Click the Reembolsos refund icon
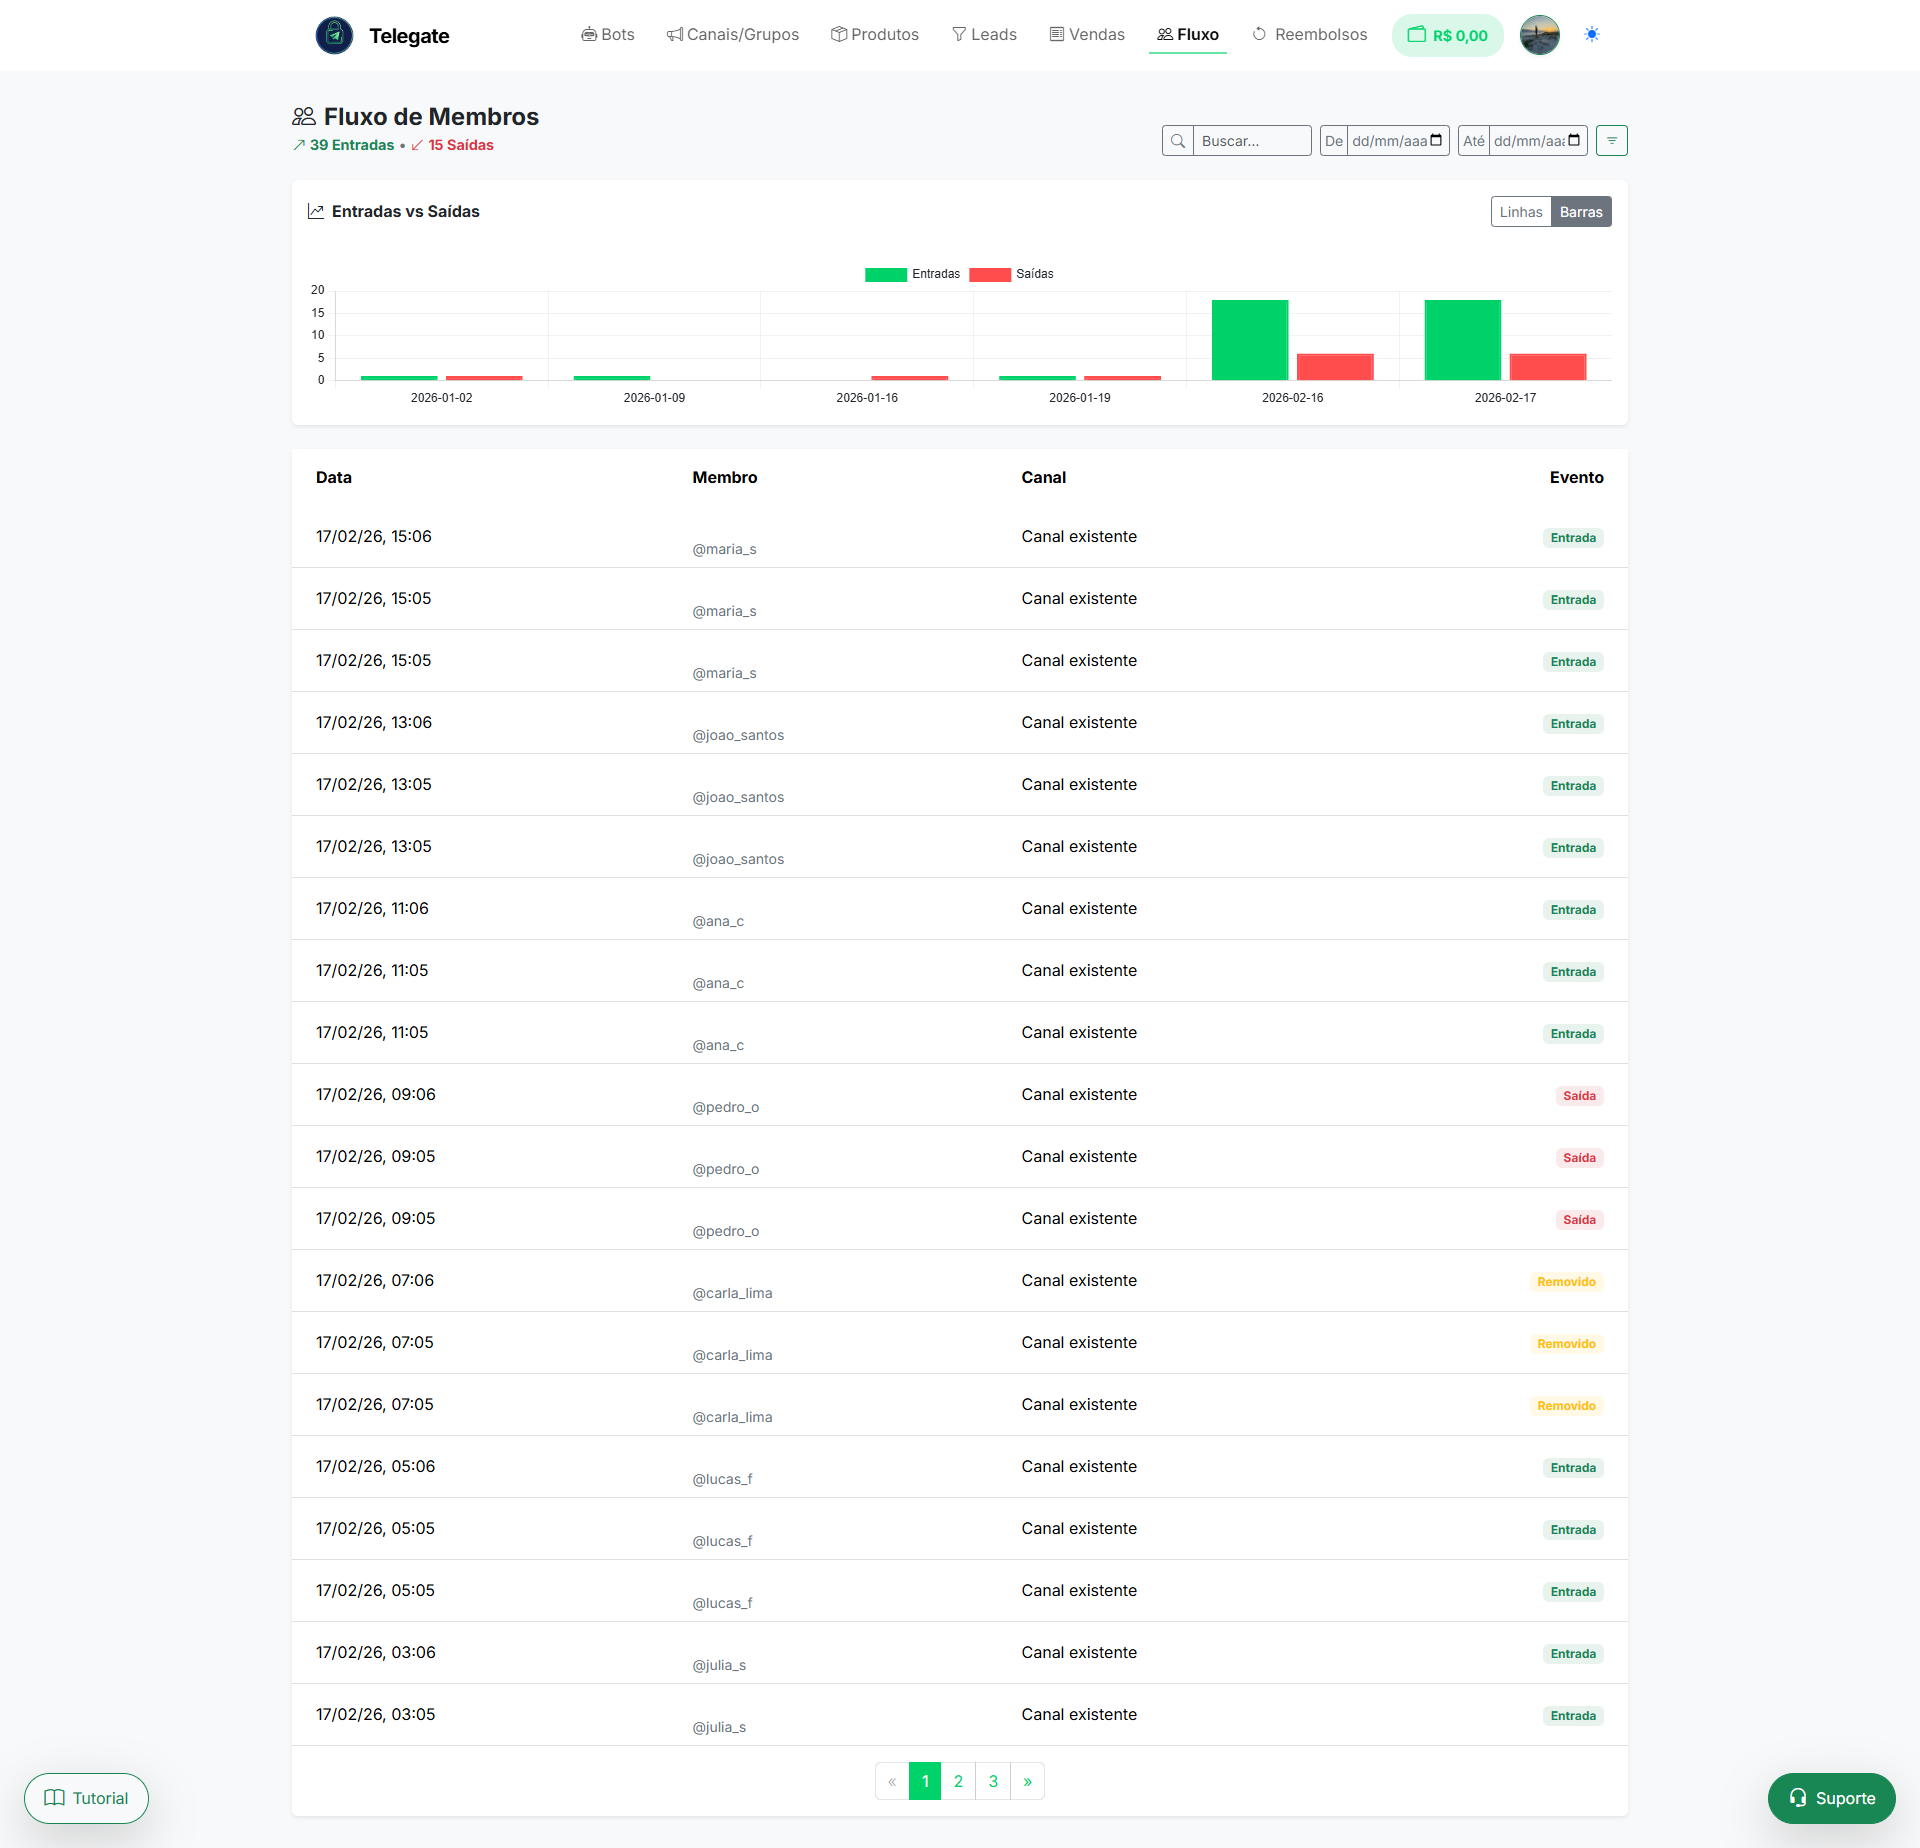The image size is (1920, 1848). (x=1258, y=34)
